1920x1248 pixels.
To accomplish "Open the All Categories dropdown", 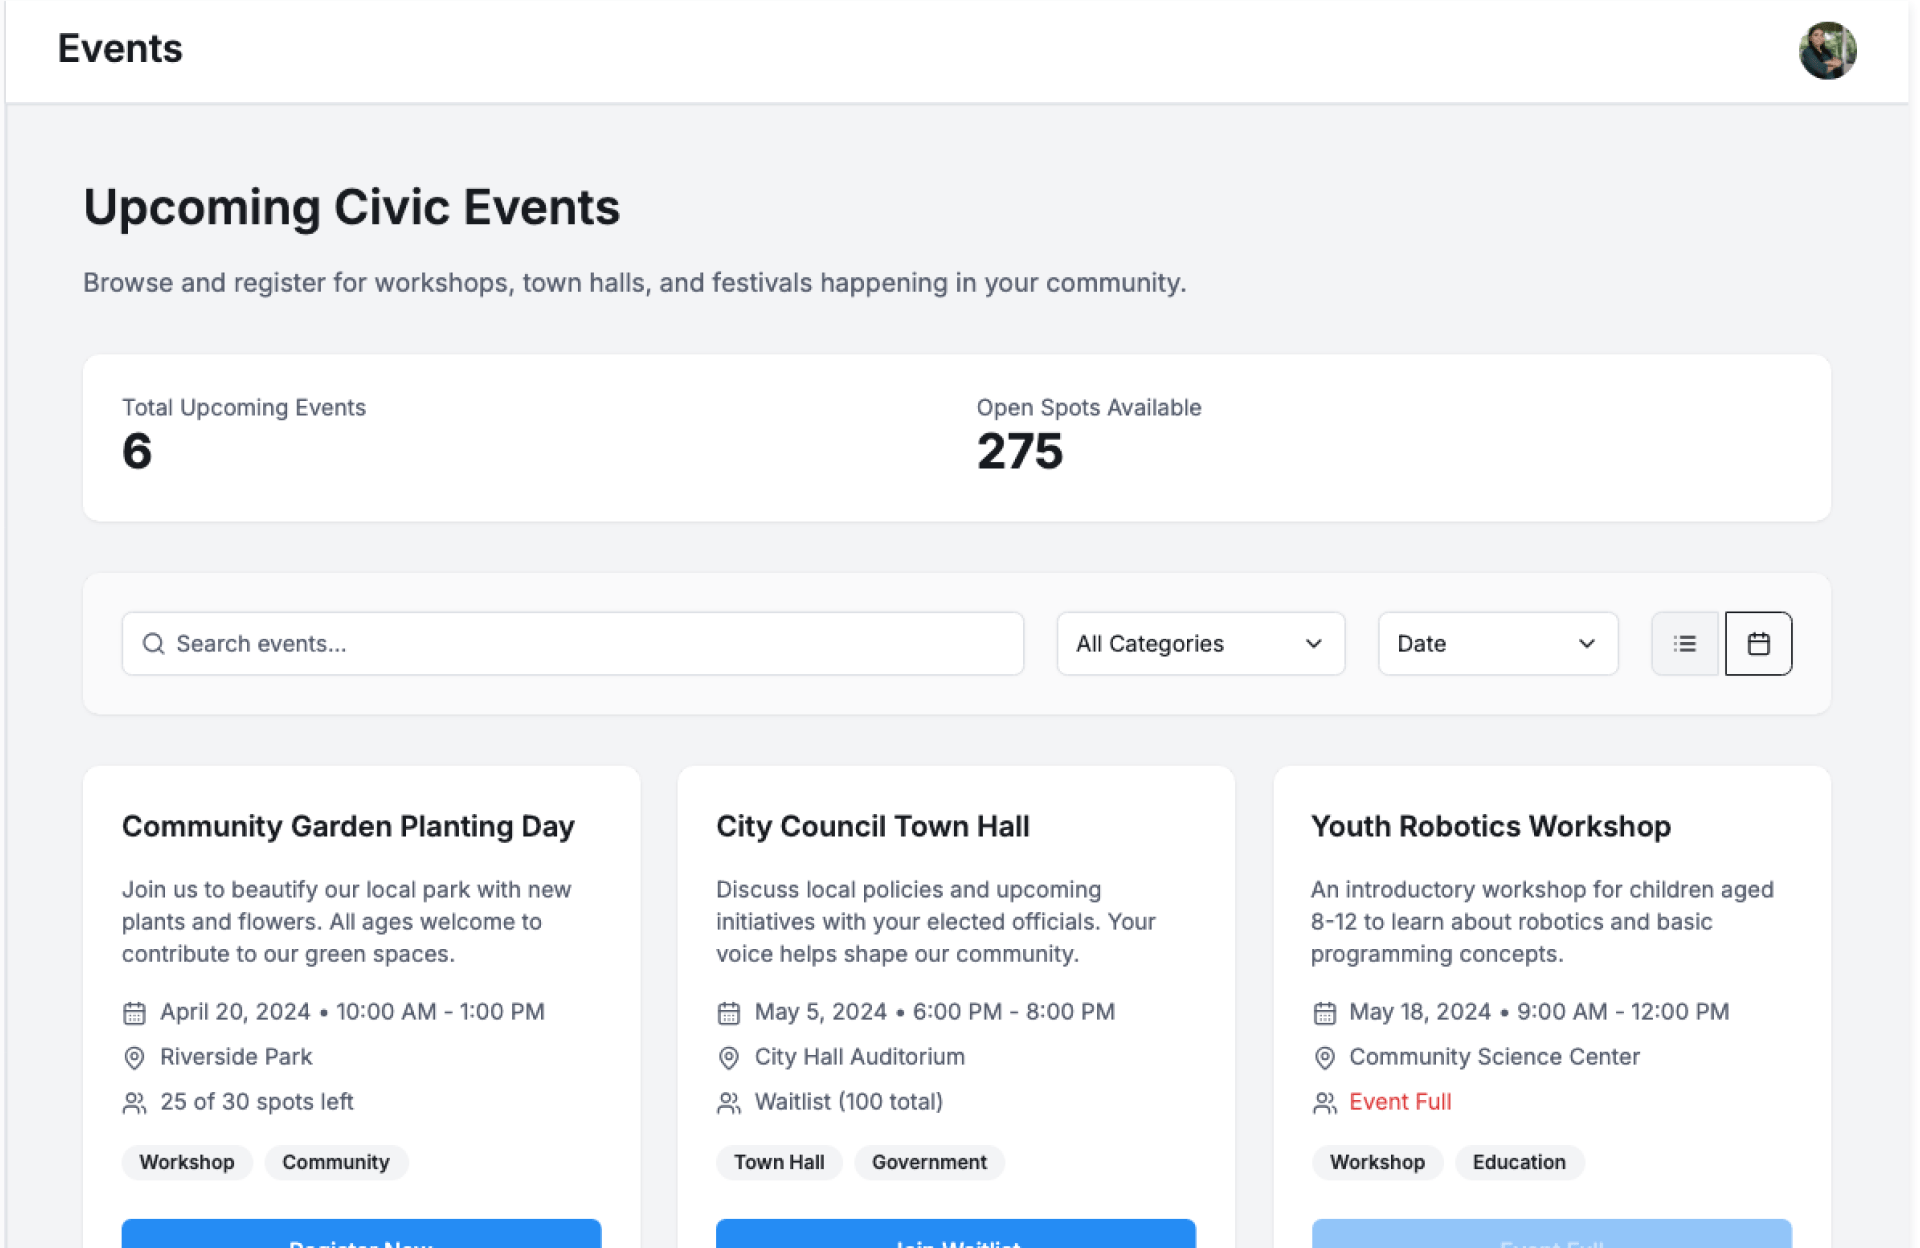I will tap(1200, 644).
